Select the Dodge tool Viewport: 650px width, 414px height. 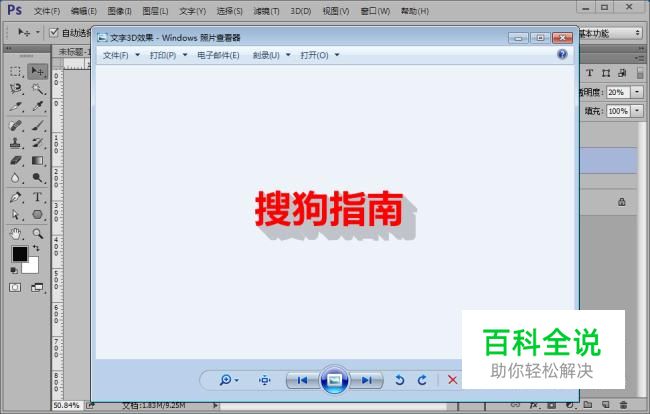click(x=37, y=178)
